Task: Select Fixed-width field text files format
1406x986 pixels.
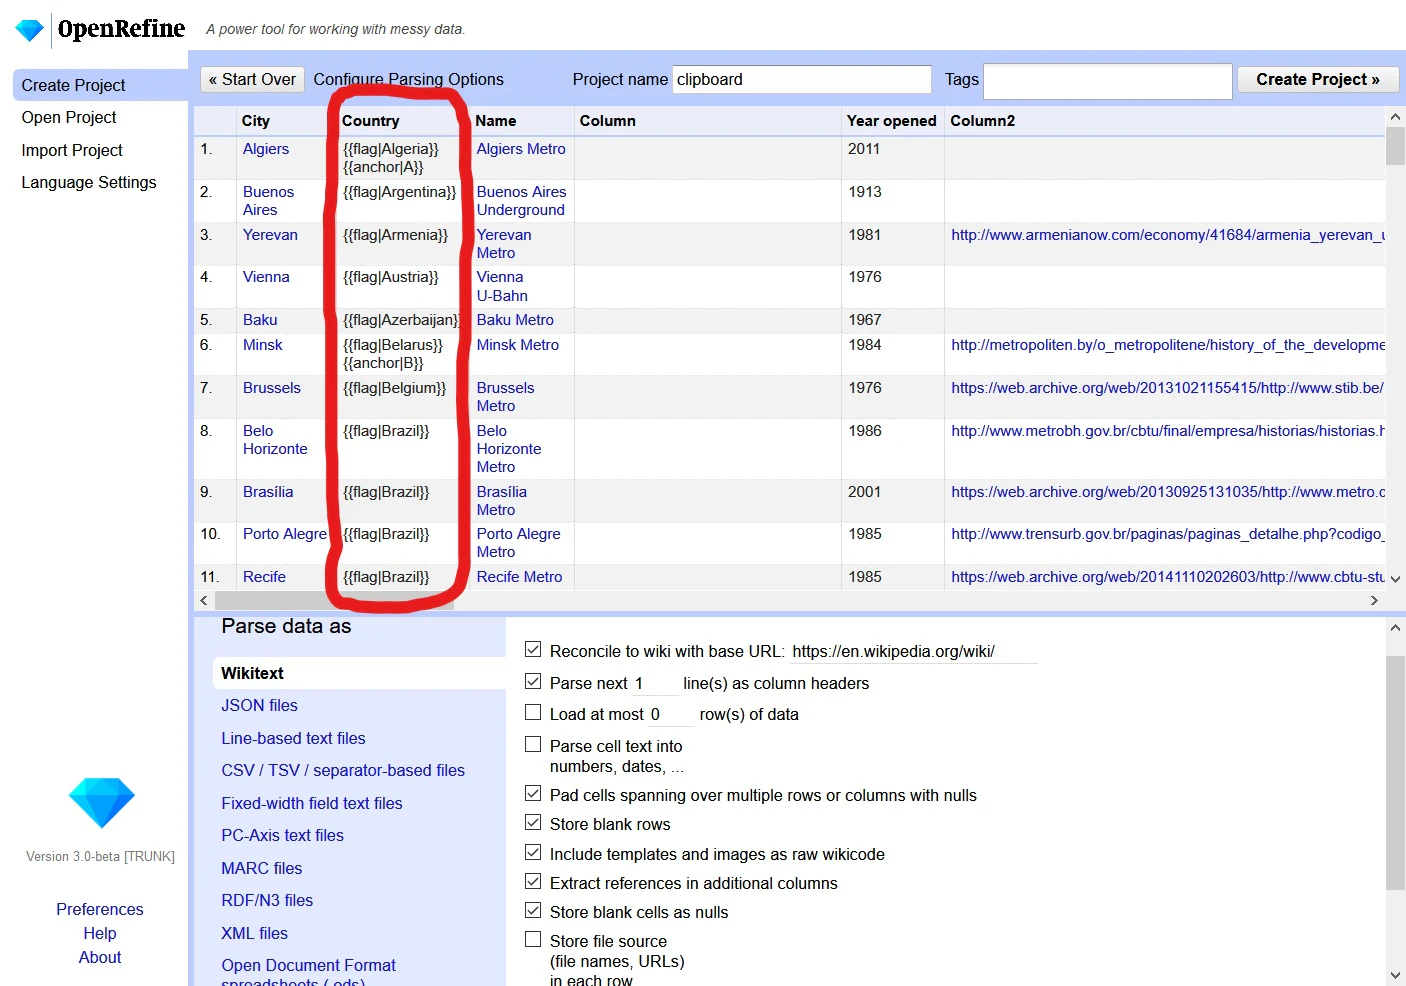Action: tap(312, 803)
